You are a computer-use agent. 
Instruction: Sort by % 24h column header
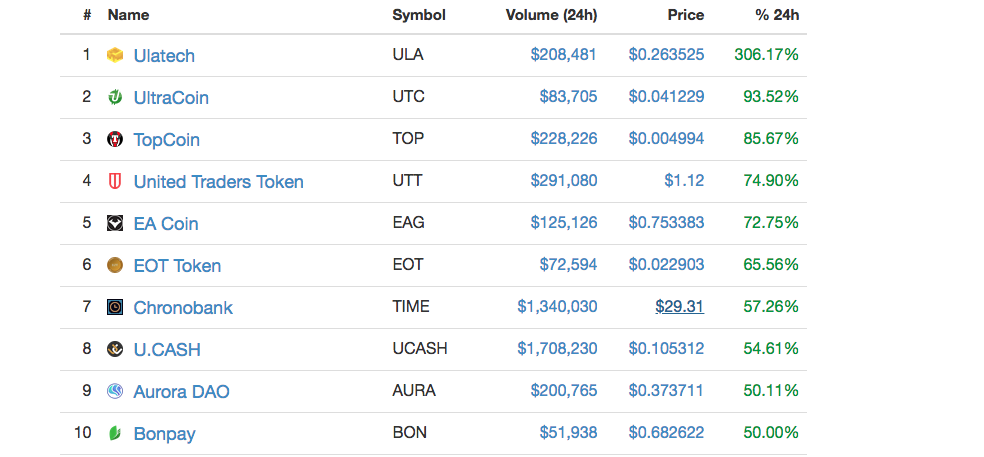777,15
